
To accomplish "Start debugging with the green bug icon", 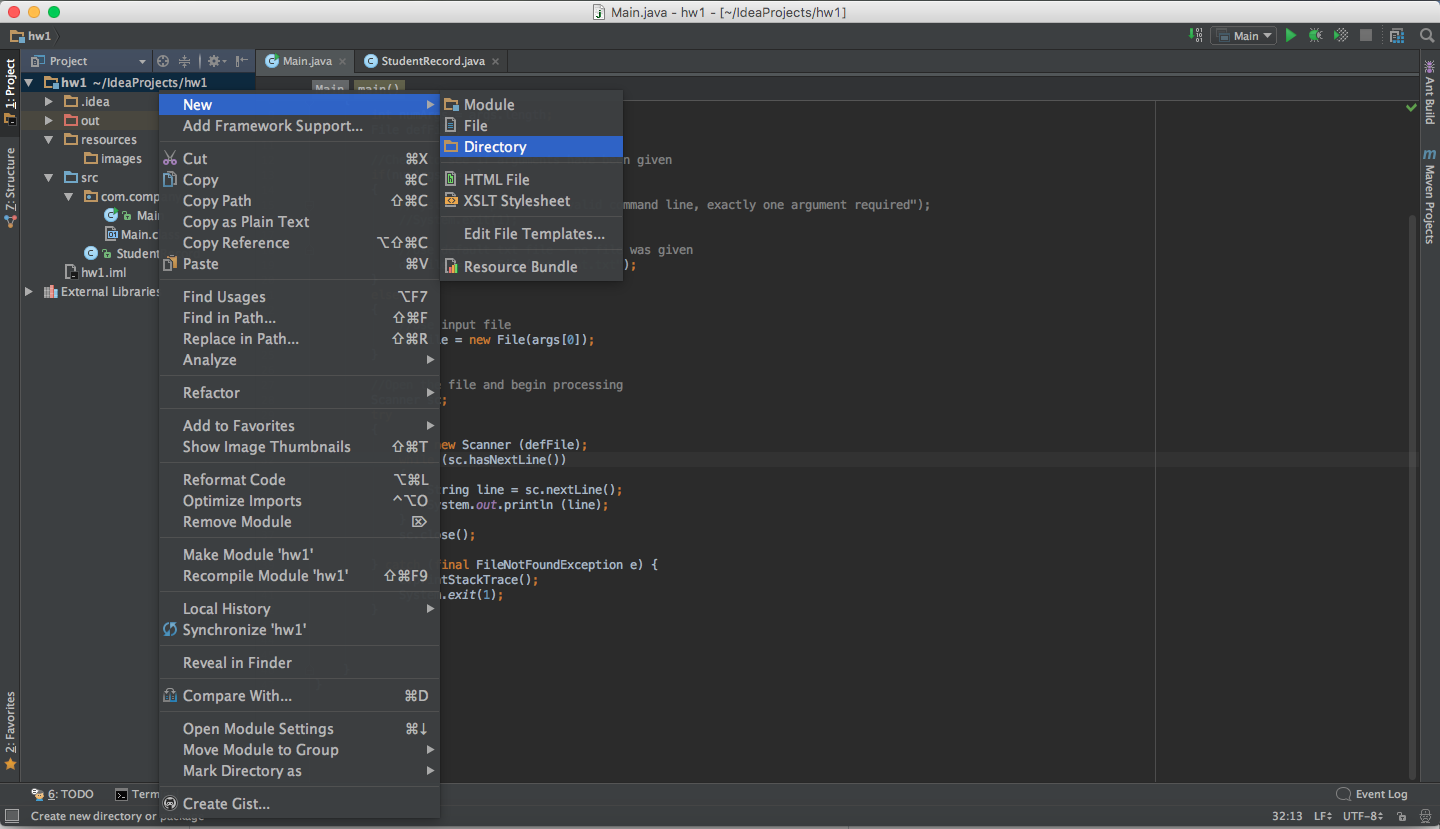I will point(1316,35).
